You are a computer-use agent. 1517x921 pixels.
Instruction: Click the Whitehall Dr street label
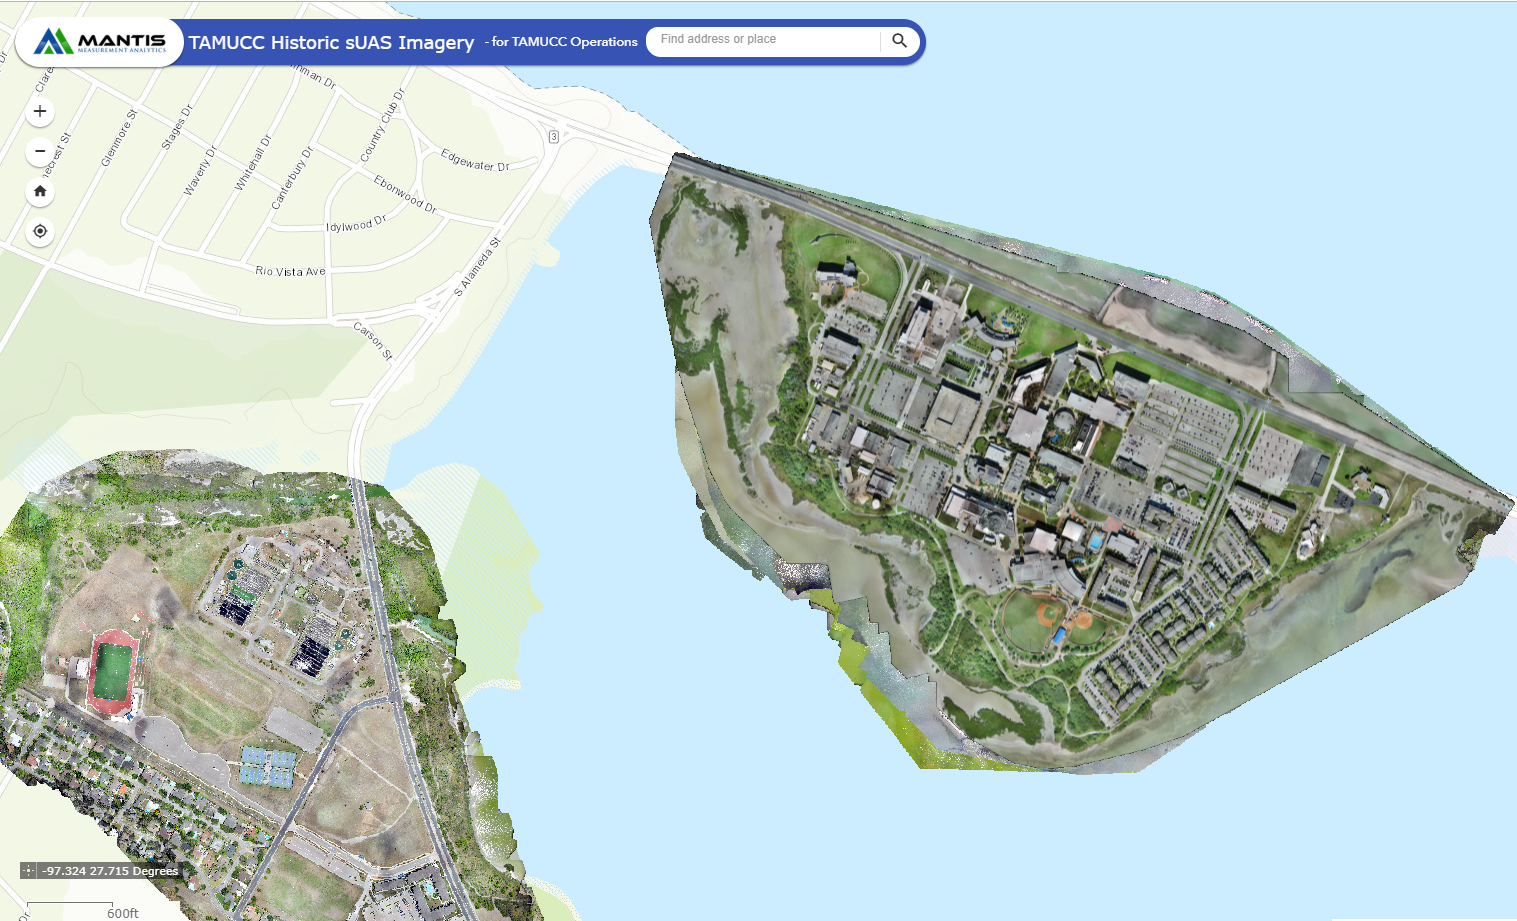click(253, 163)
